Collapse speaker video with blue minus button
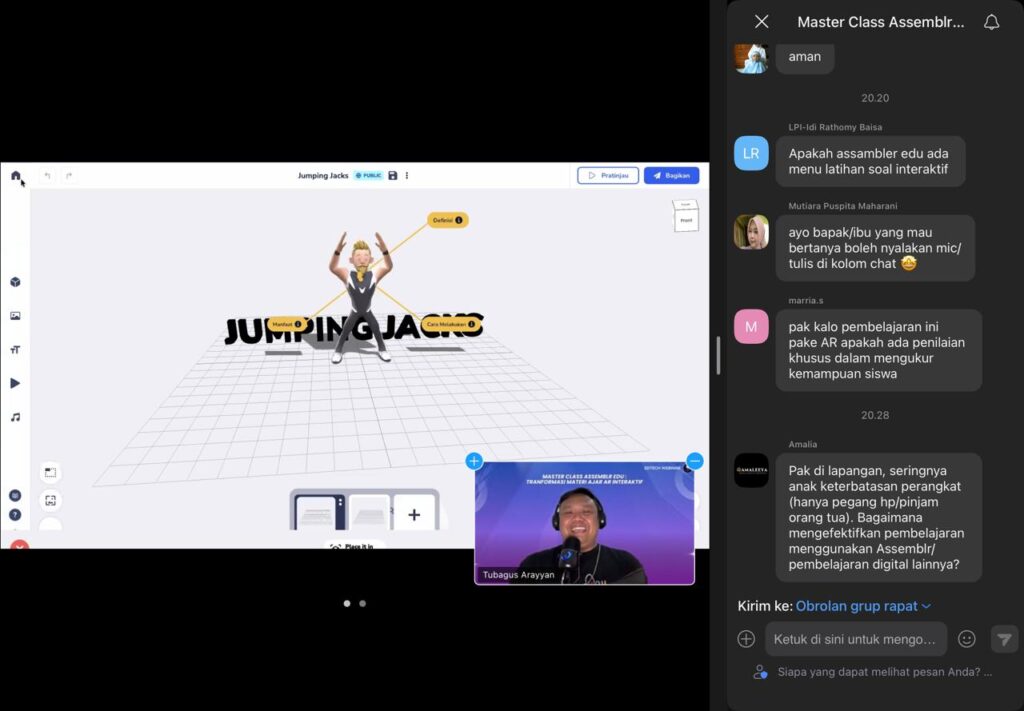This screenshot has height=711, width=1024. pyautogui.click(x=695, y=461)
